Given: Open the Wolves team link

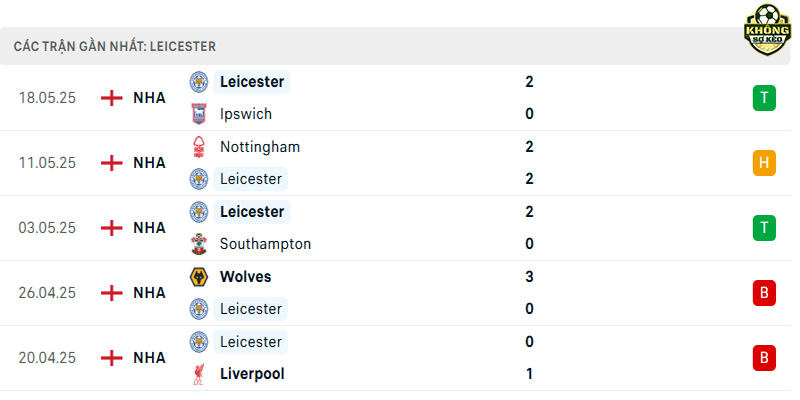Looking at the screenshot, I should click(245, 277).
